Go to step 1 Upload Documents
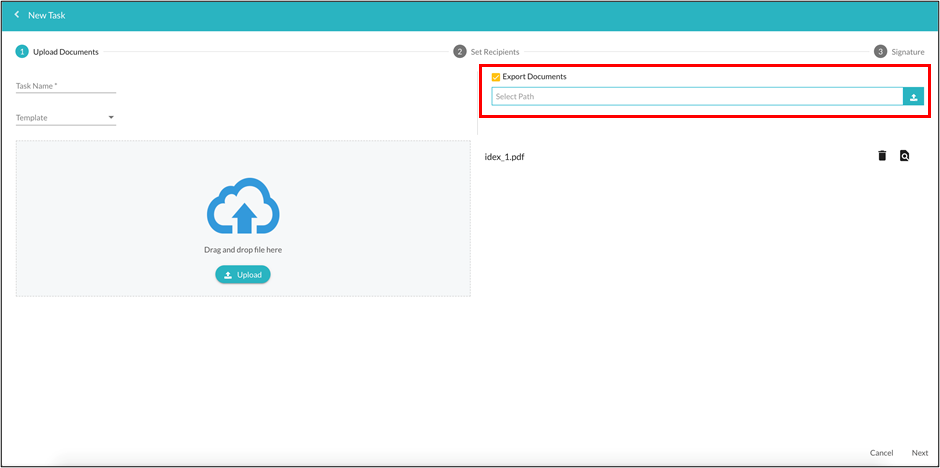The width and height of the screenshot is (940, 468). [58, 52]
